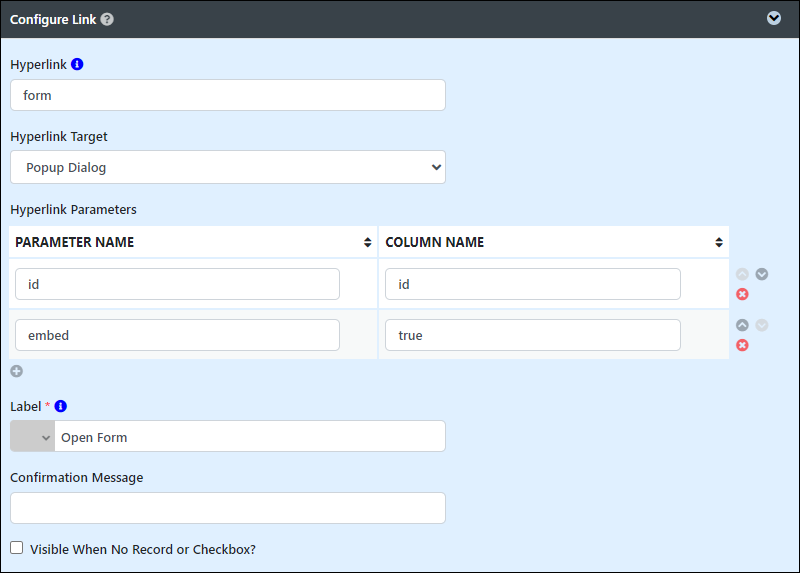Screen dimensions: 800x573
Task: Enable Visible When No Record or Checkbox
Action: point(17,548)
